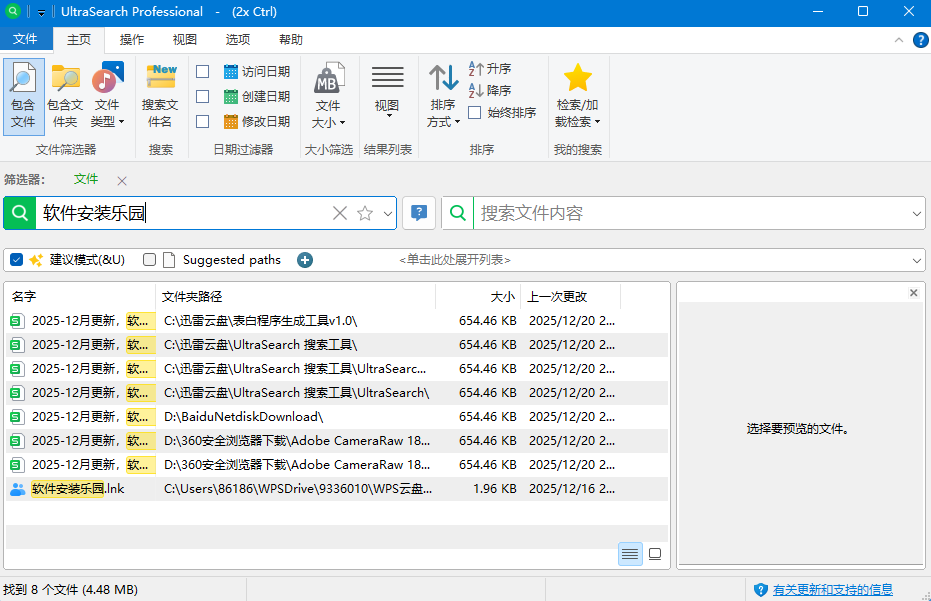Viewport: 931px width, 601px height.
Task: Clear the search text with the X icon
Action: pos(340,213)
